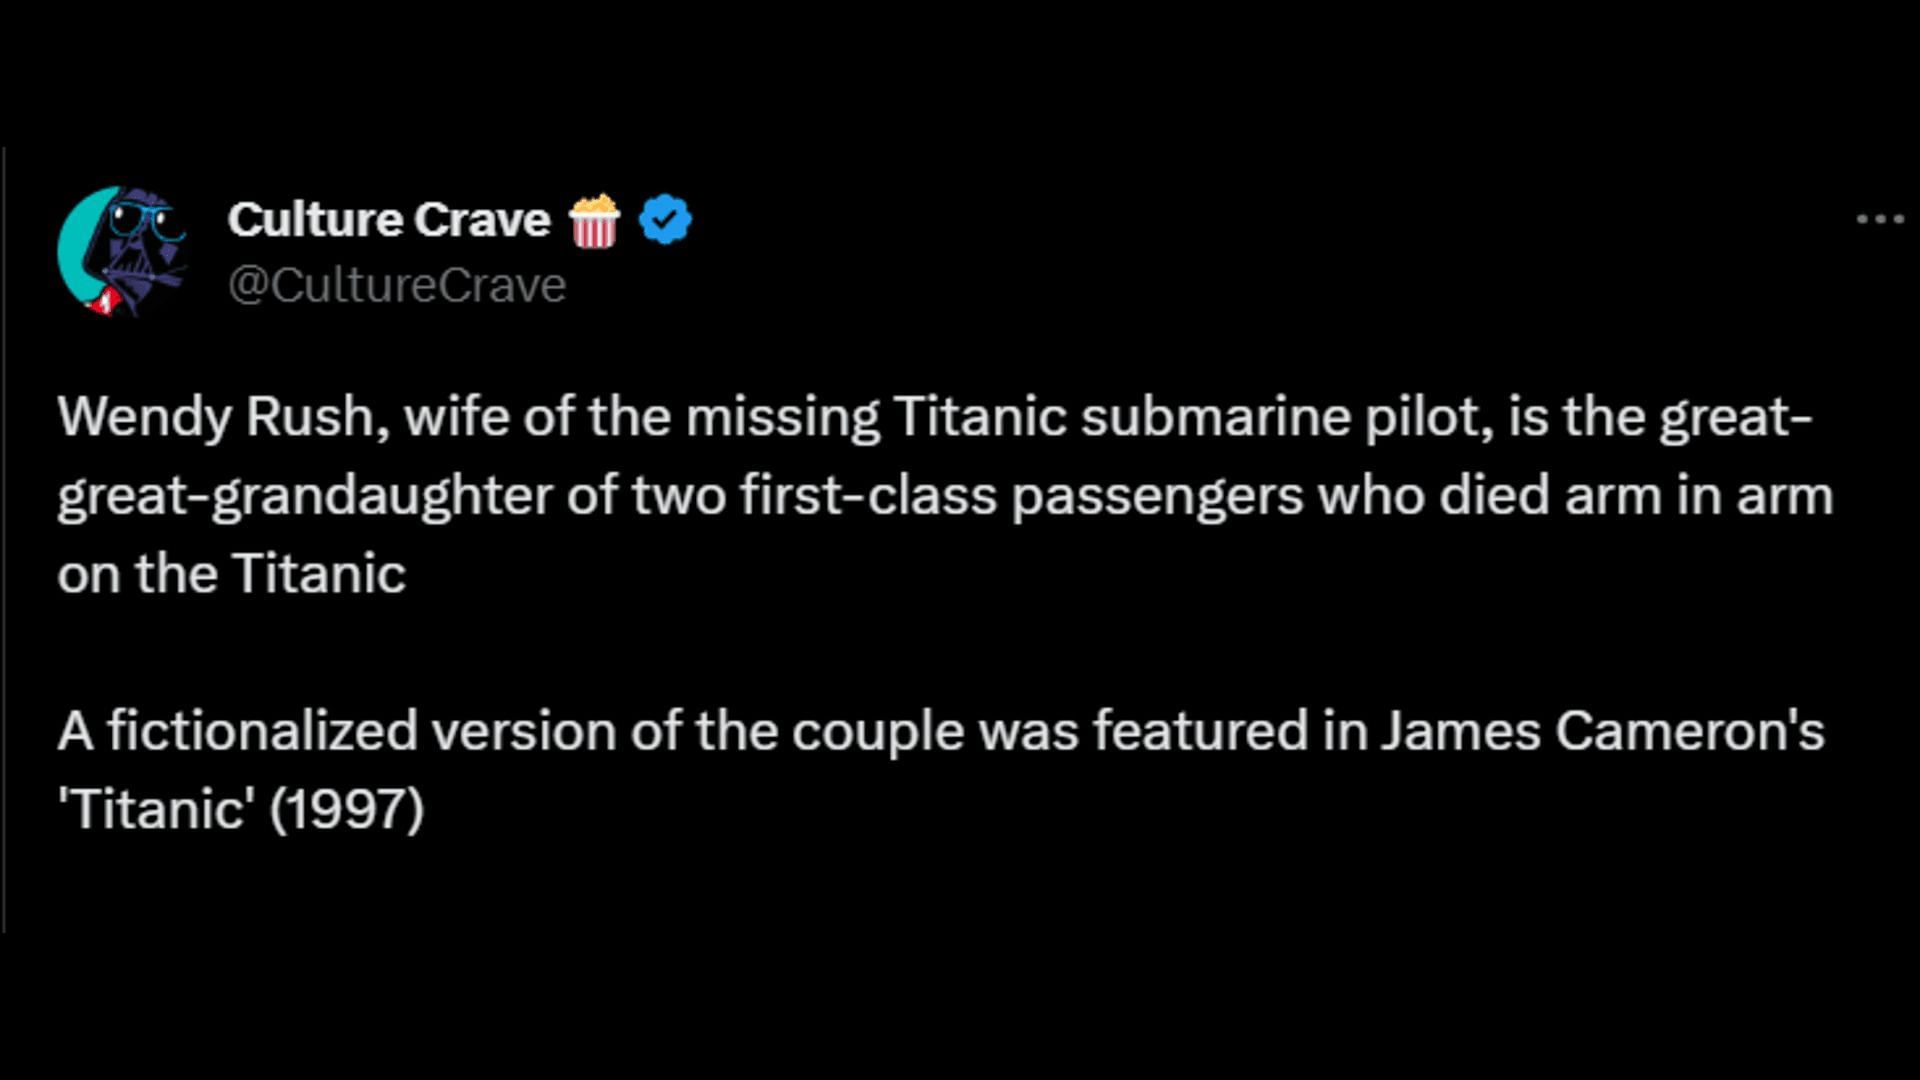Click the word "fictionalized" in the tweet
The width and height of the screenshot is (1920, 1080).
pyautogui.click(x=262, y=731)
